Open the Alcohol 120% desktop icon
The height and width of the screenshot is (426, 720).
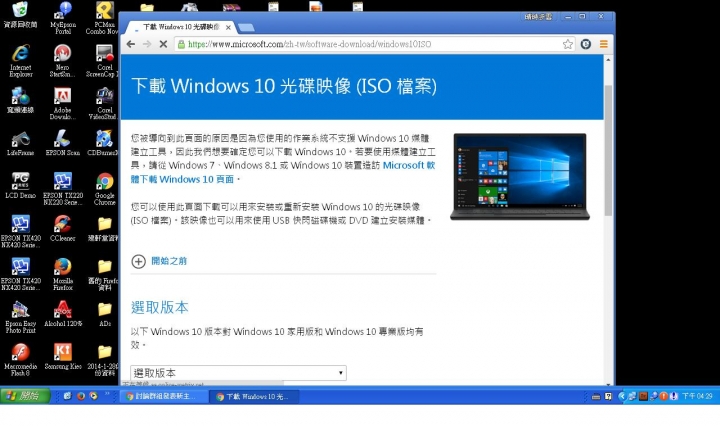(x=63, y=314)
